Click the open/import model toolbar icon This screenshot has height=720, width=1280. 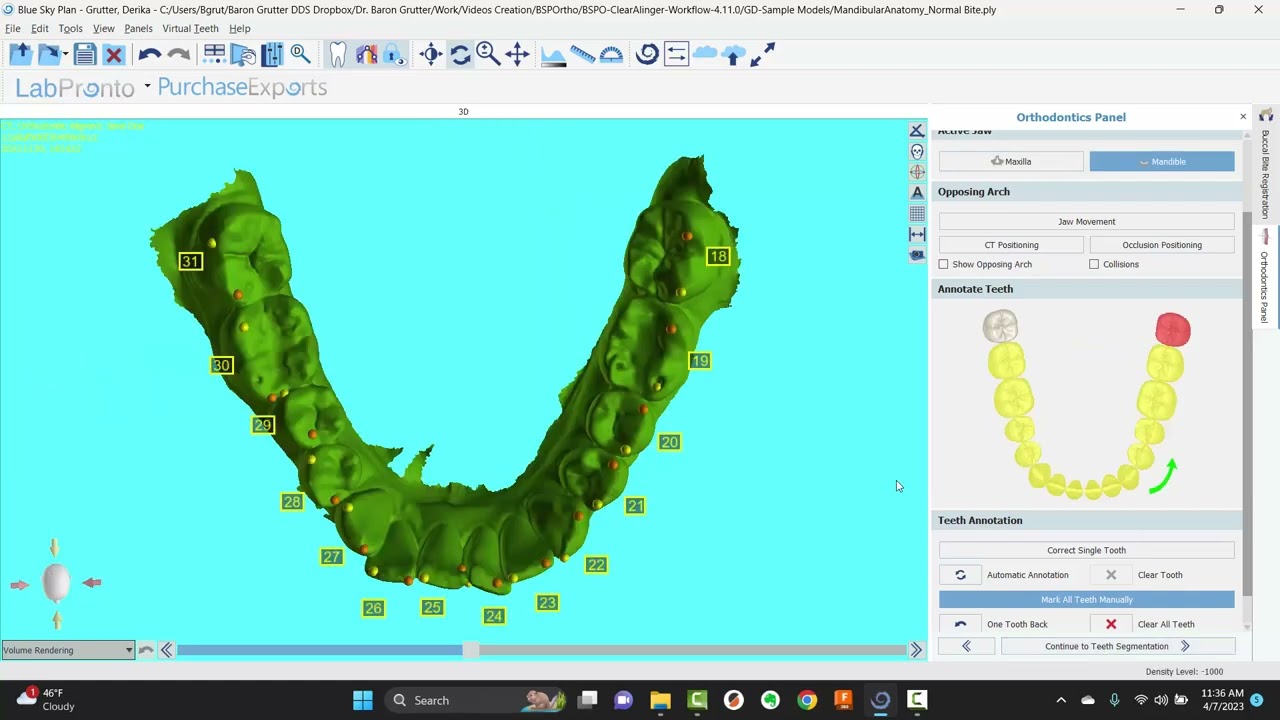point(20,54)
